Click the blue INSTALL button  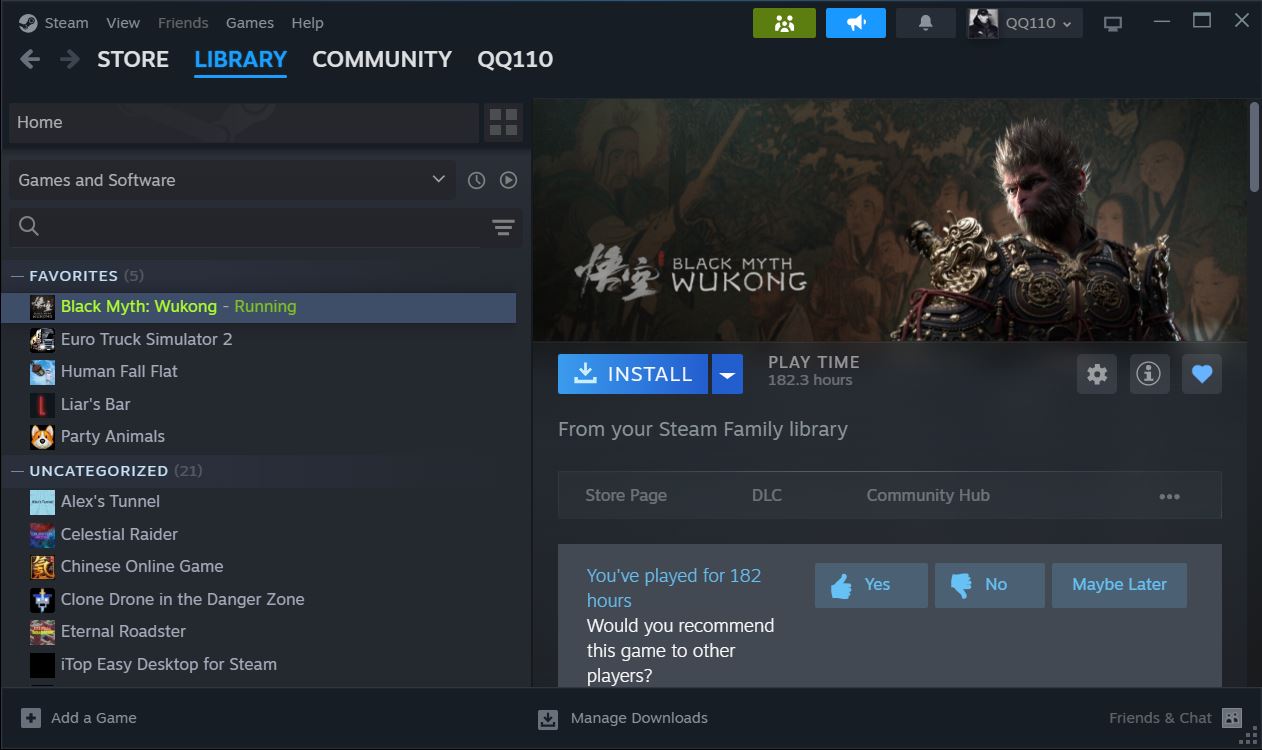[633, 374]
